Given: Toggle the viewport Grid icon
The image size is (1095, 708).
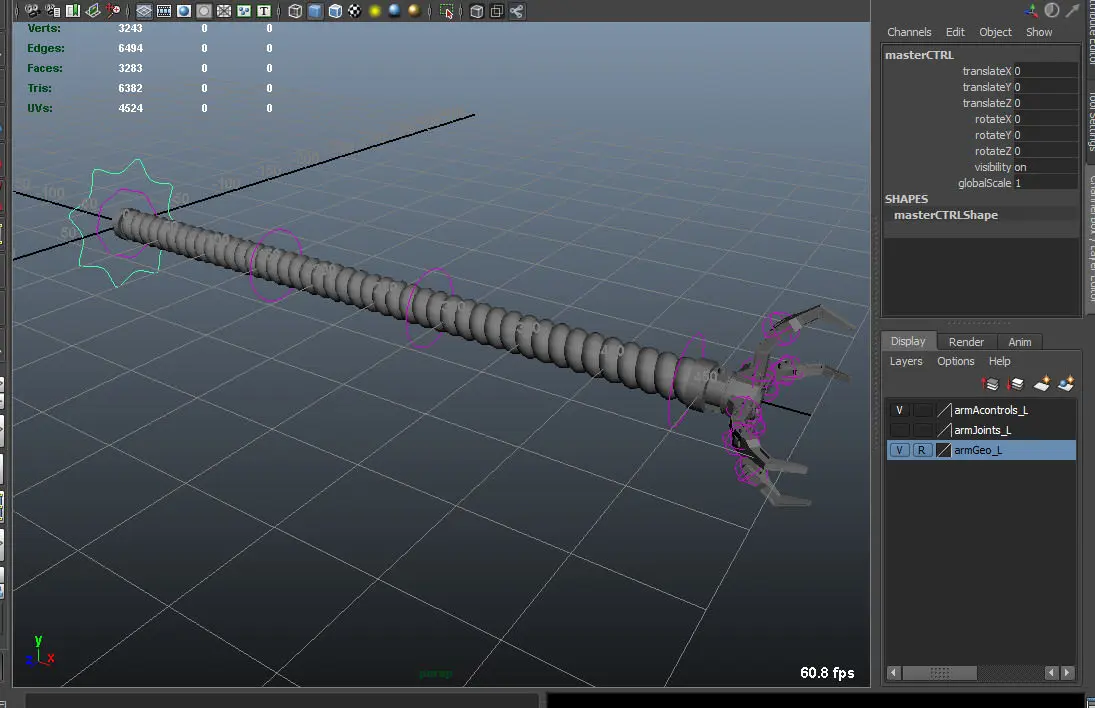Looking at the screenshot, I should [x=144, y=10].
